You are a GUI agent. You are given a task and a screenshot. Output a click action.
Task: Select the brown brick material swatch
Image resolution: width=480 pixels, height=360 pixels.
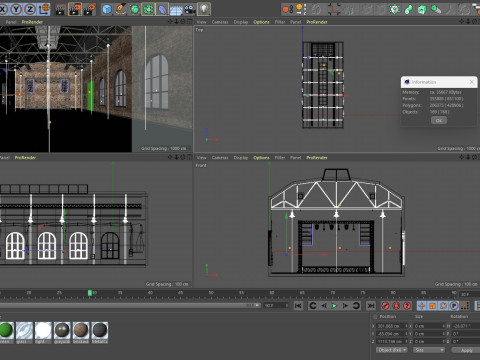(81, 330)
